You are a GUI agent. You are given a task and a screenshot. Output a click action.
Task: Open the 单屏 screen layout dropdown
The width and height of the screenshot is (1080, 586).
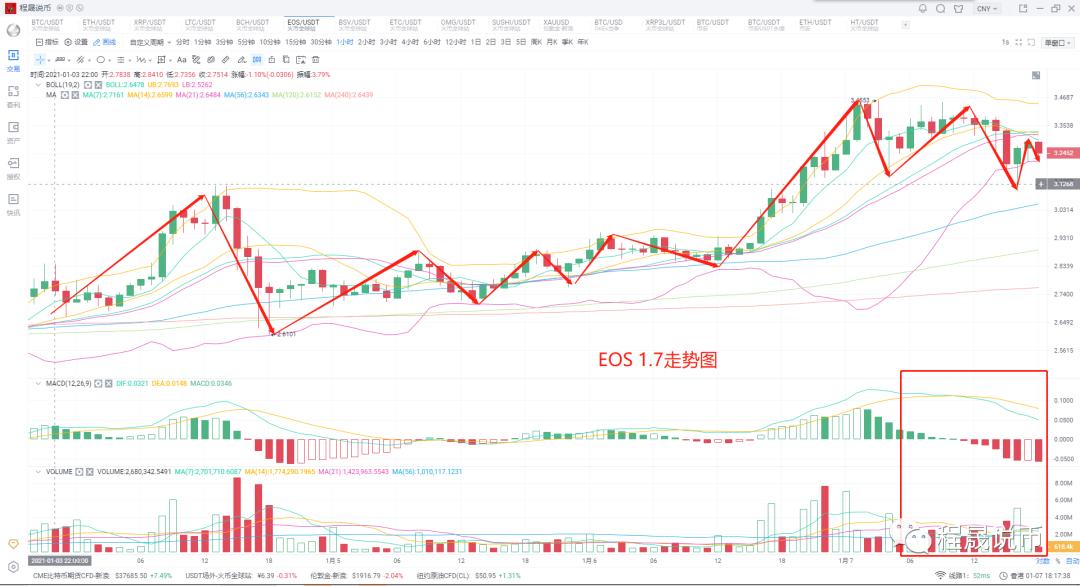(1057, 42)
